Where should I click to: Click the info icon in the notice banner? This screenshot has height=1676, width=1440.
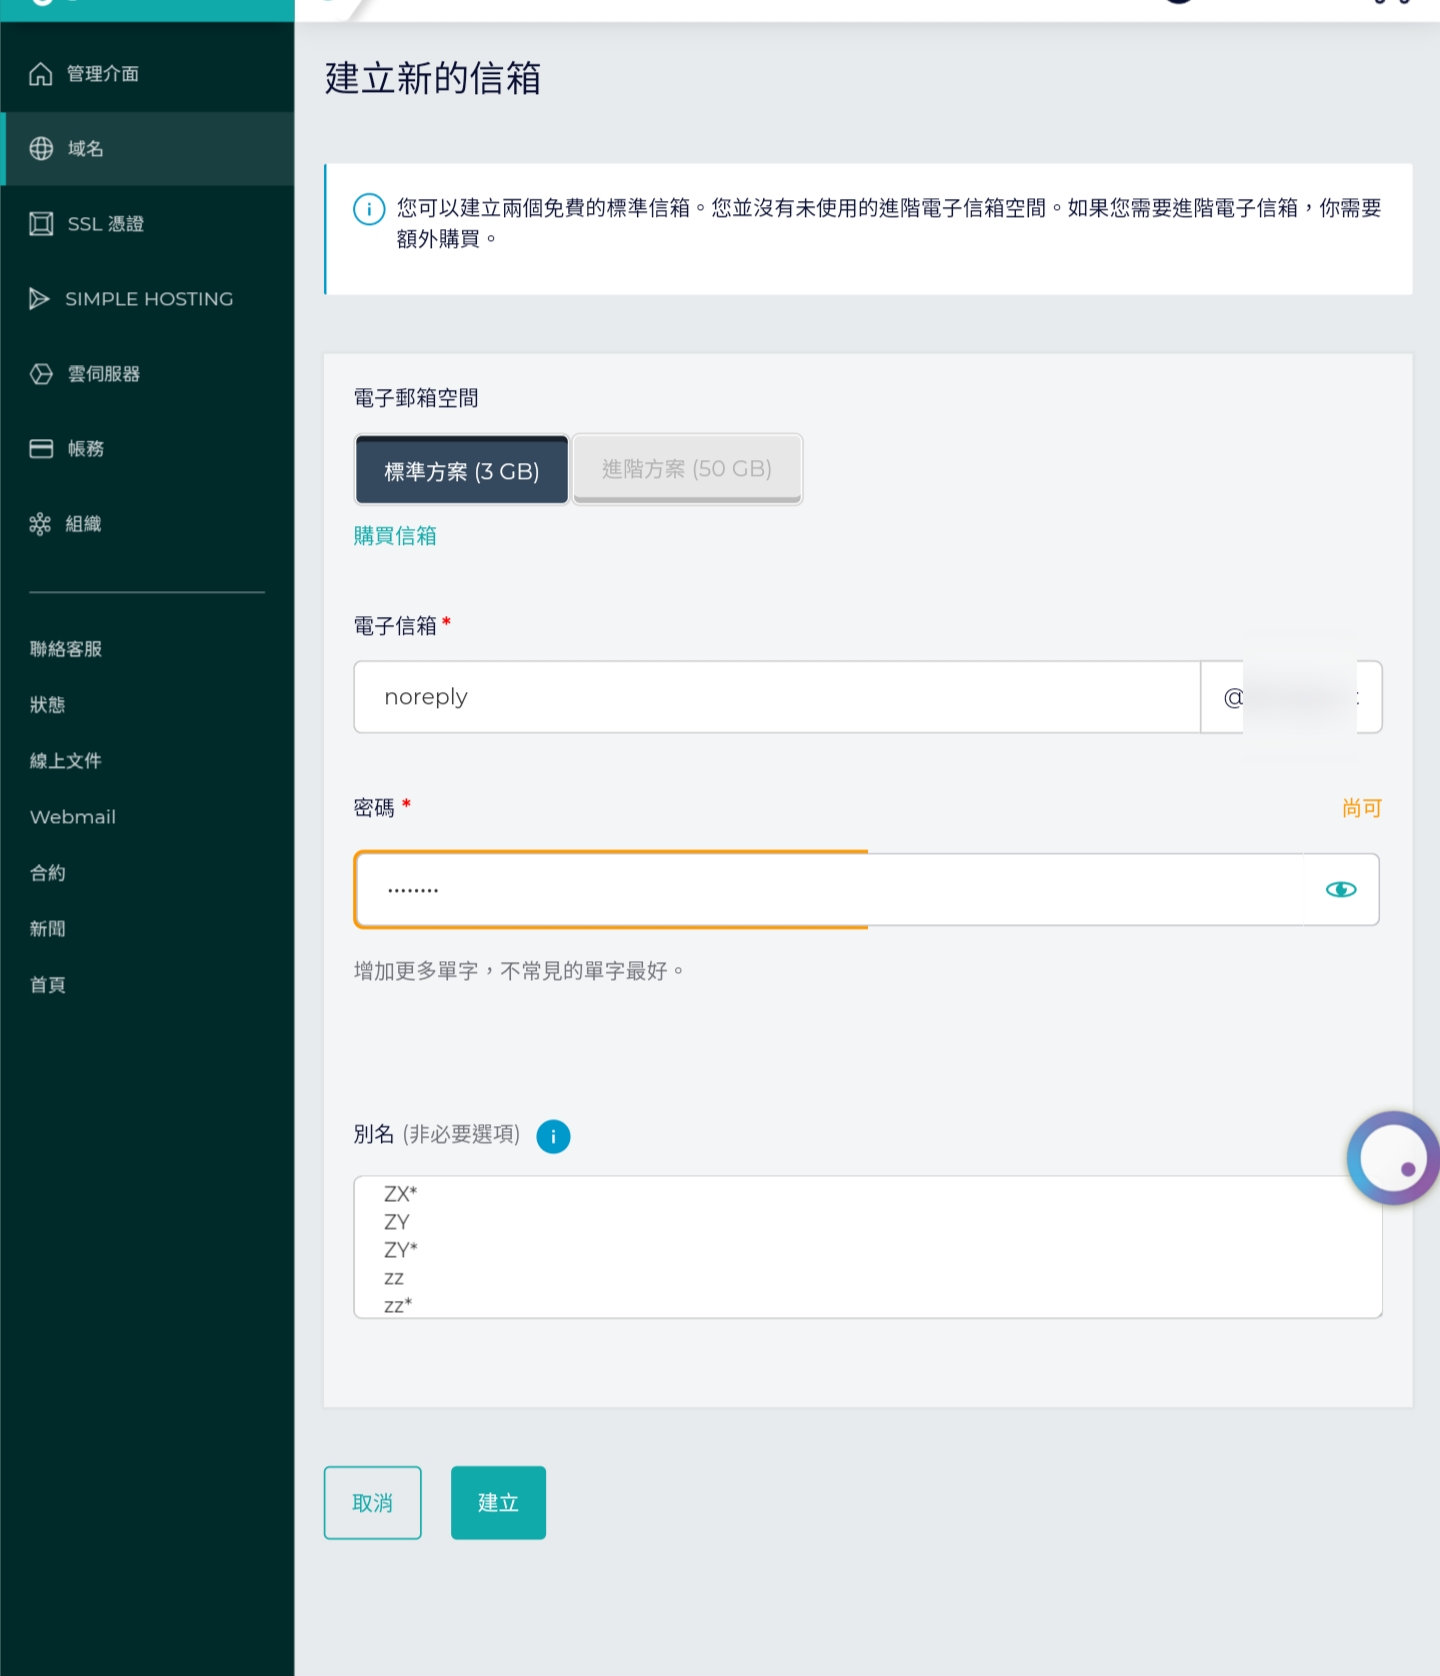[369, 209]
